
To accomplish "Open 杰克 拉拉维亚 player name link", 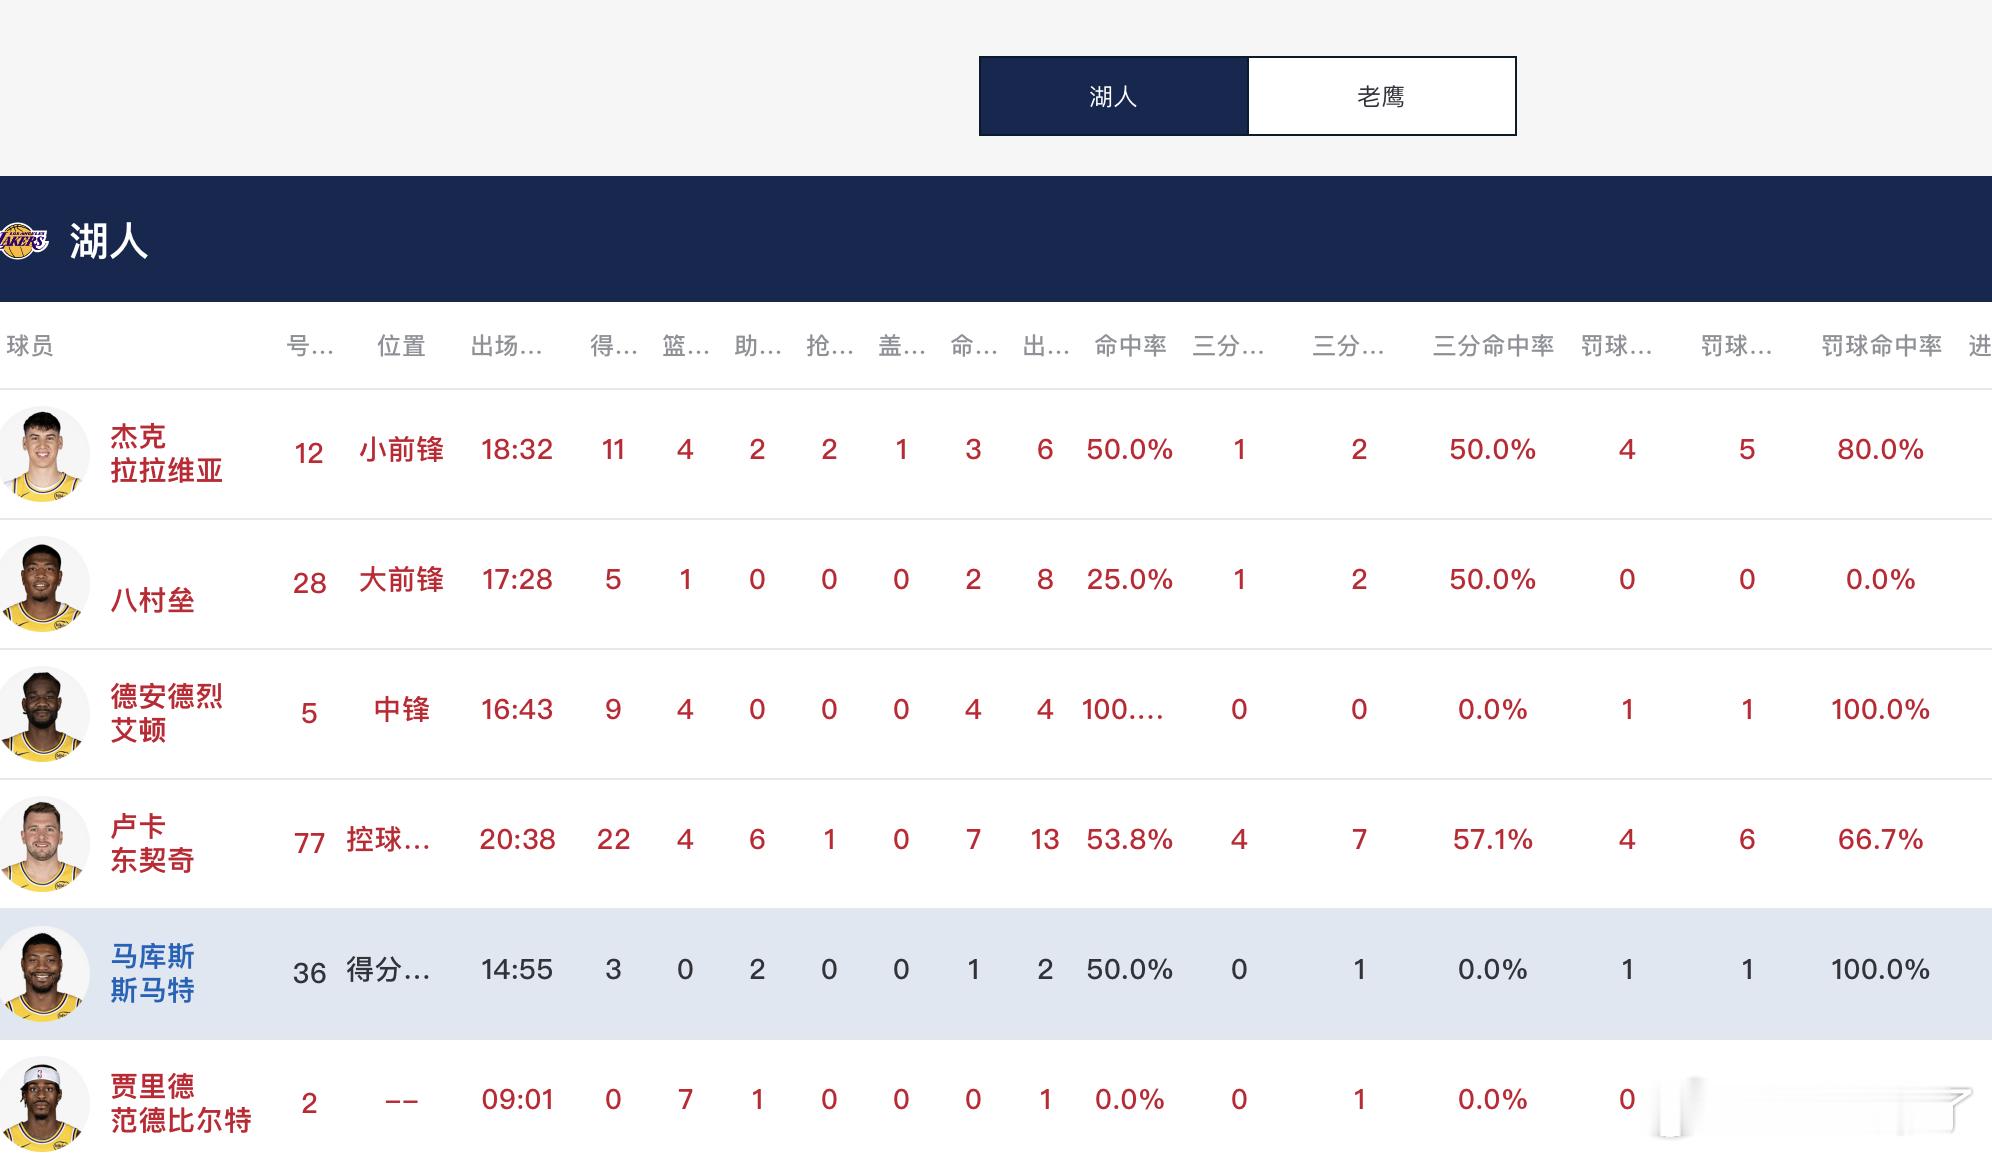I will [x=165, y=453].
